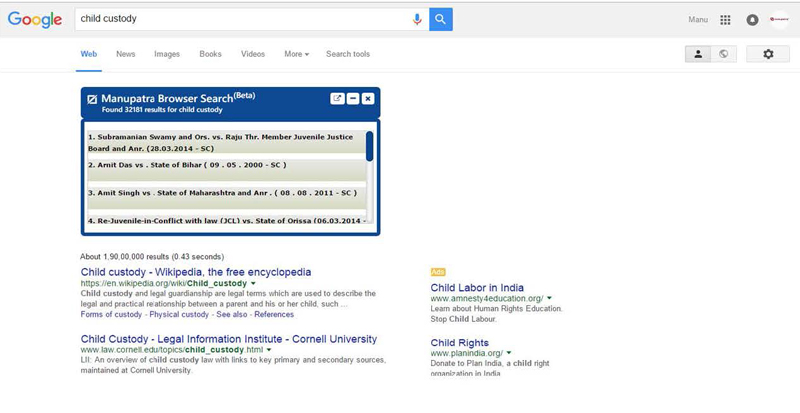
Task: Click the Manu account name
Action: [698, 19]
